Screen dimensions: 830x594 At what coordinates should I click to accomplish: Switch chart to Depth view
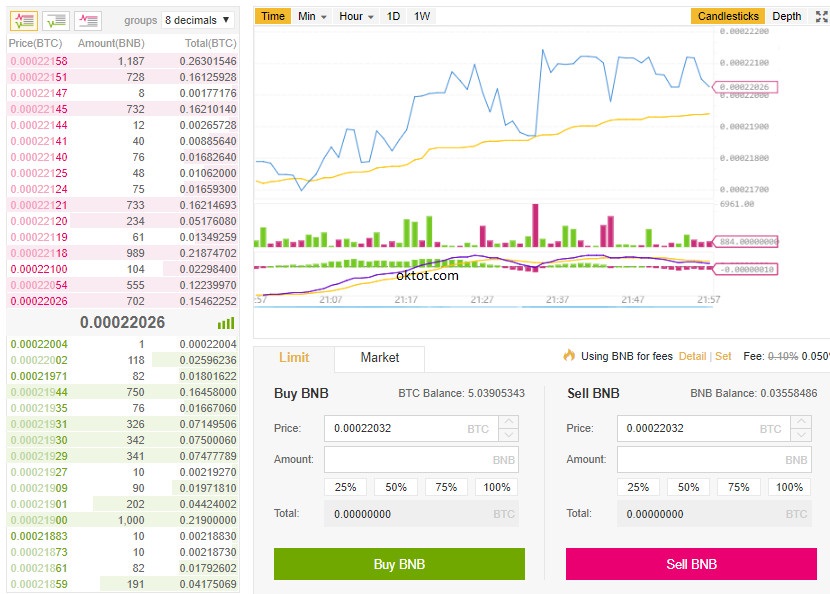coord(787,16)
